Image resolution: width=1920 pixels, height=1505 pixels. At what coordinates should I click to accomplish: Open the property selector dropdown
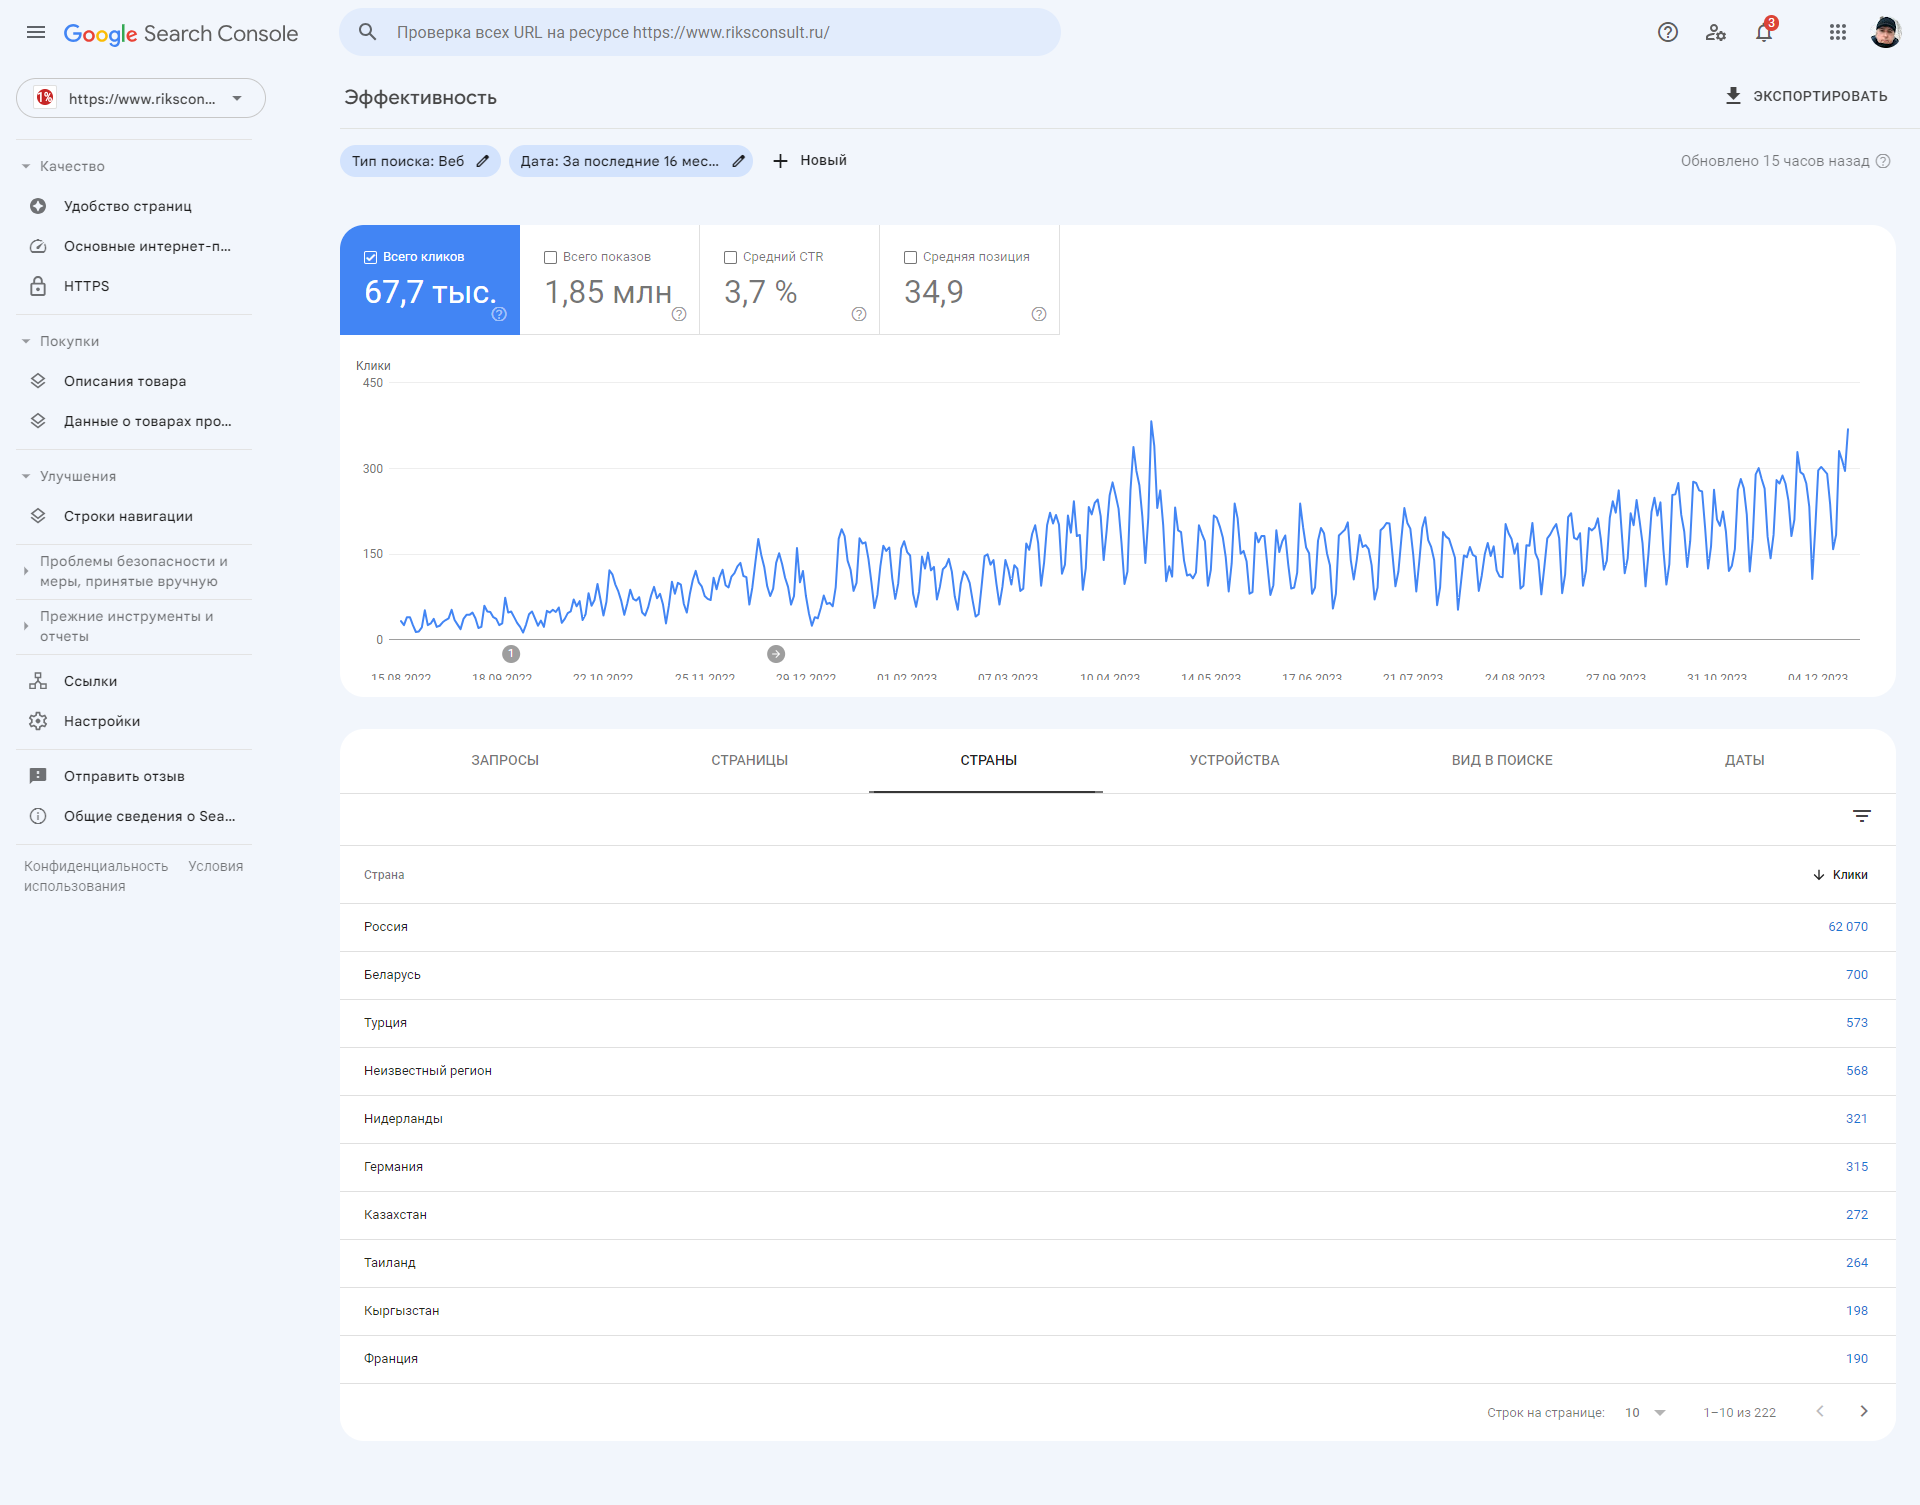[141, 98]
